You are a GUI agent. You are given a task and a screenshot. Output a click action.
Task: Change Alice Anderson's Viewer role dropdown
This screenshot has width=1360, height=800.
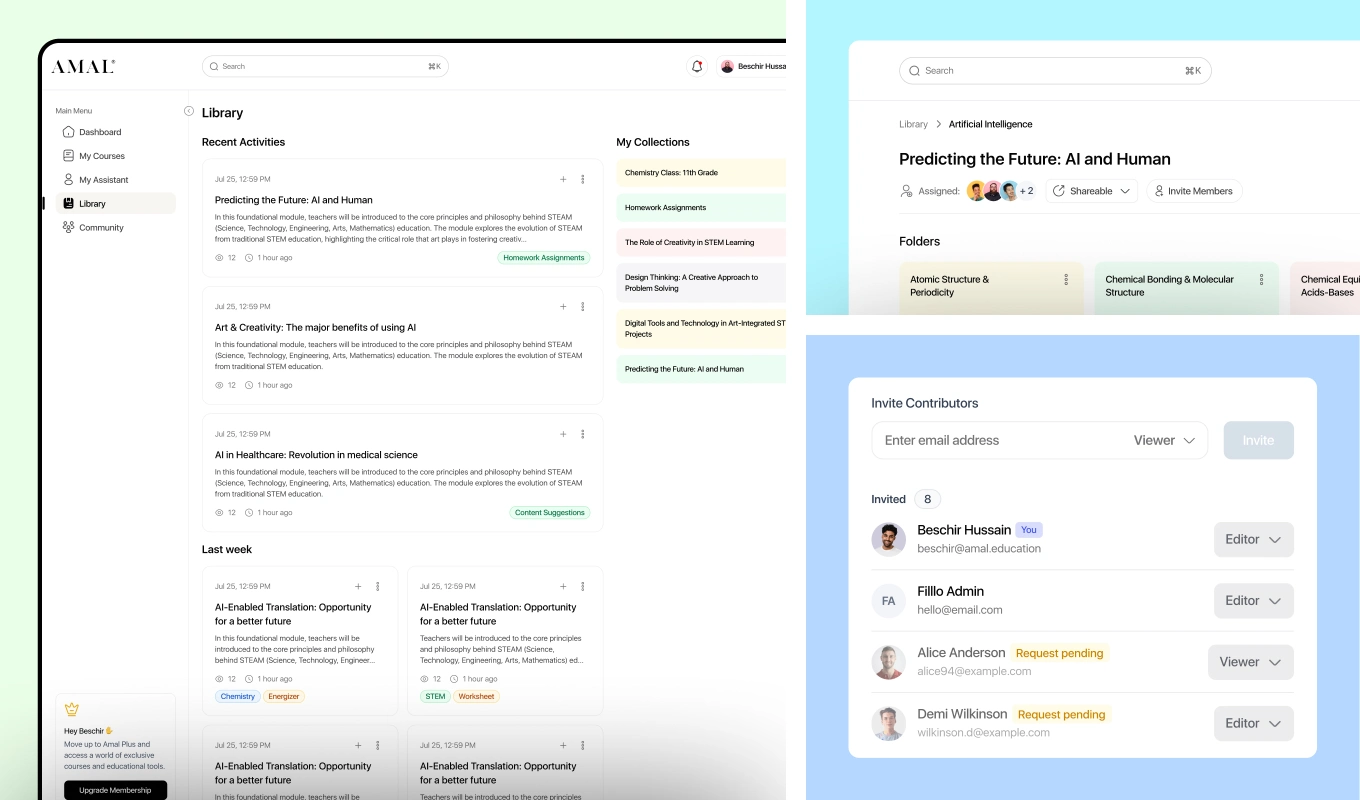(1250, 662)
